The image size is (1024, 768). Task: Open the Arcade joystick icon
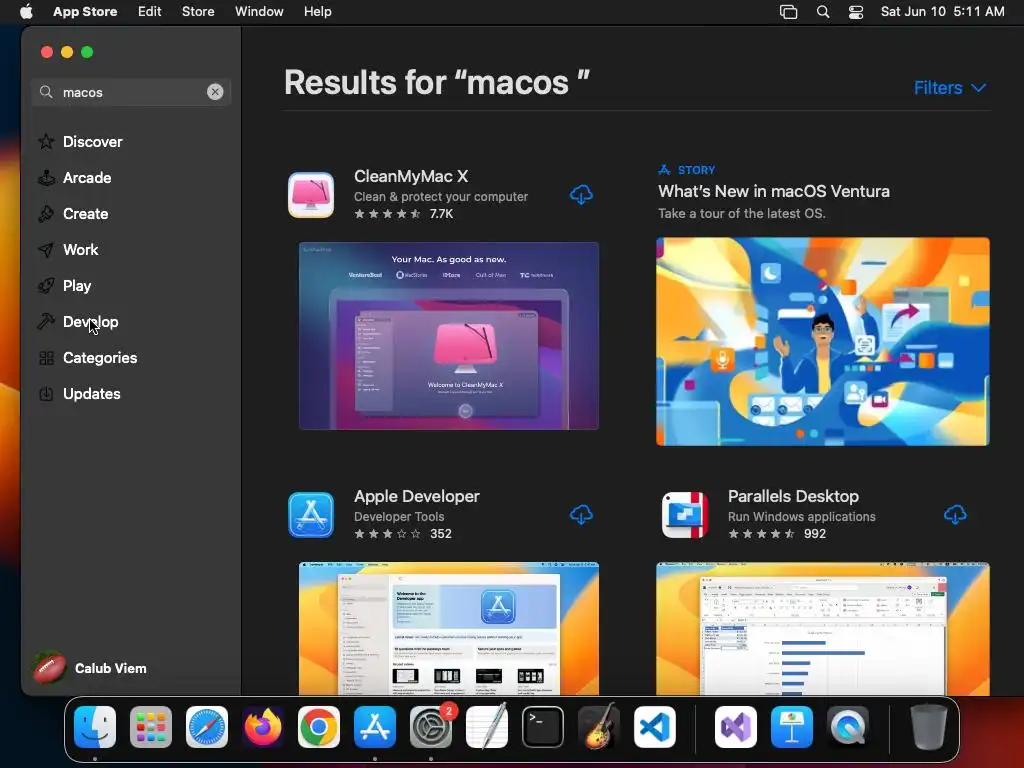click(x=46, y=178)
